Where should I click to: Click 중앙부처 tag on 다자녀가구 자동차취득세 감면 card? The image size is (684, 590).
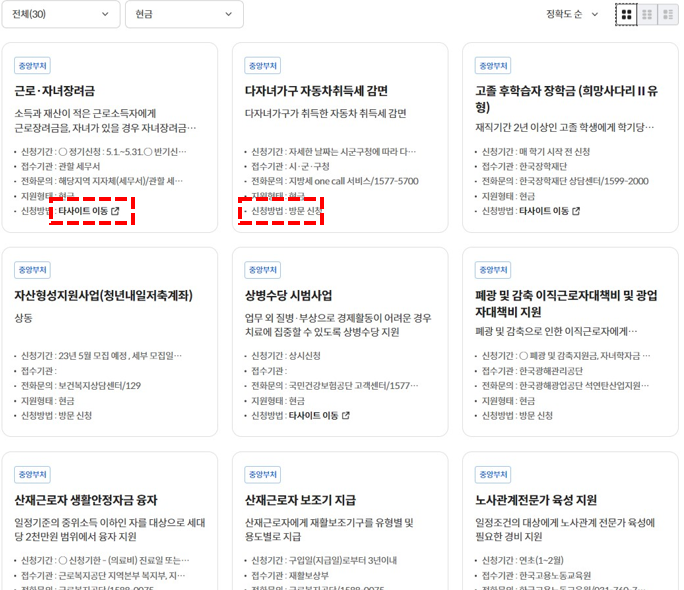263,66
